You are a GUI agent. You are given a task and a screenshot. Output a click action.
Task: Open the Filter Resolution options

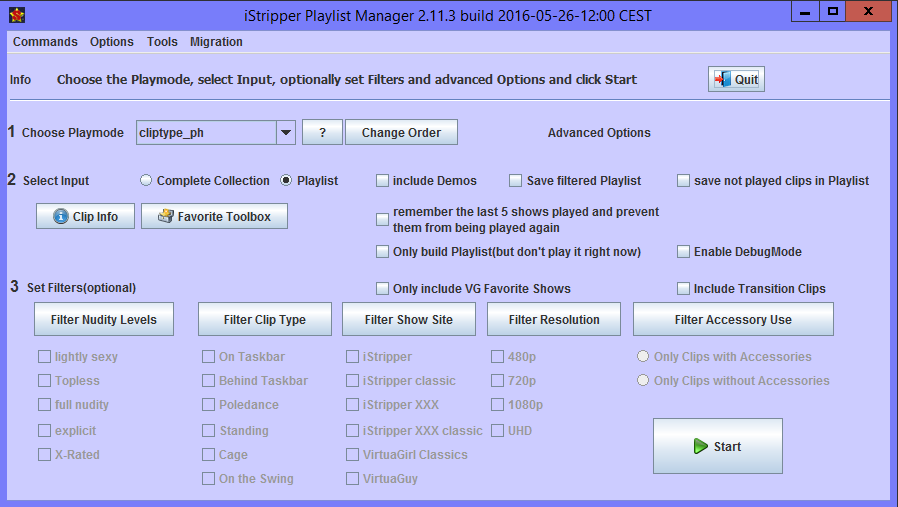click(x=554, y=320)
